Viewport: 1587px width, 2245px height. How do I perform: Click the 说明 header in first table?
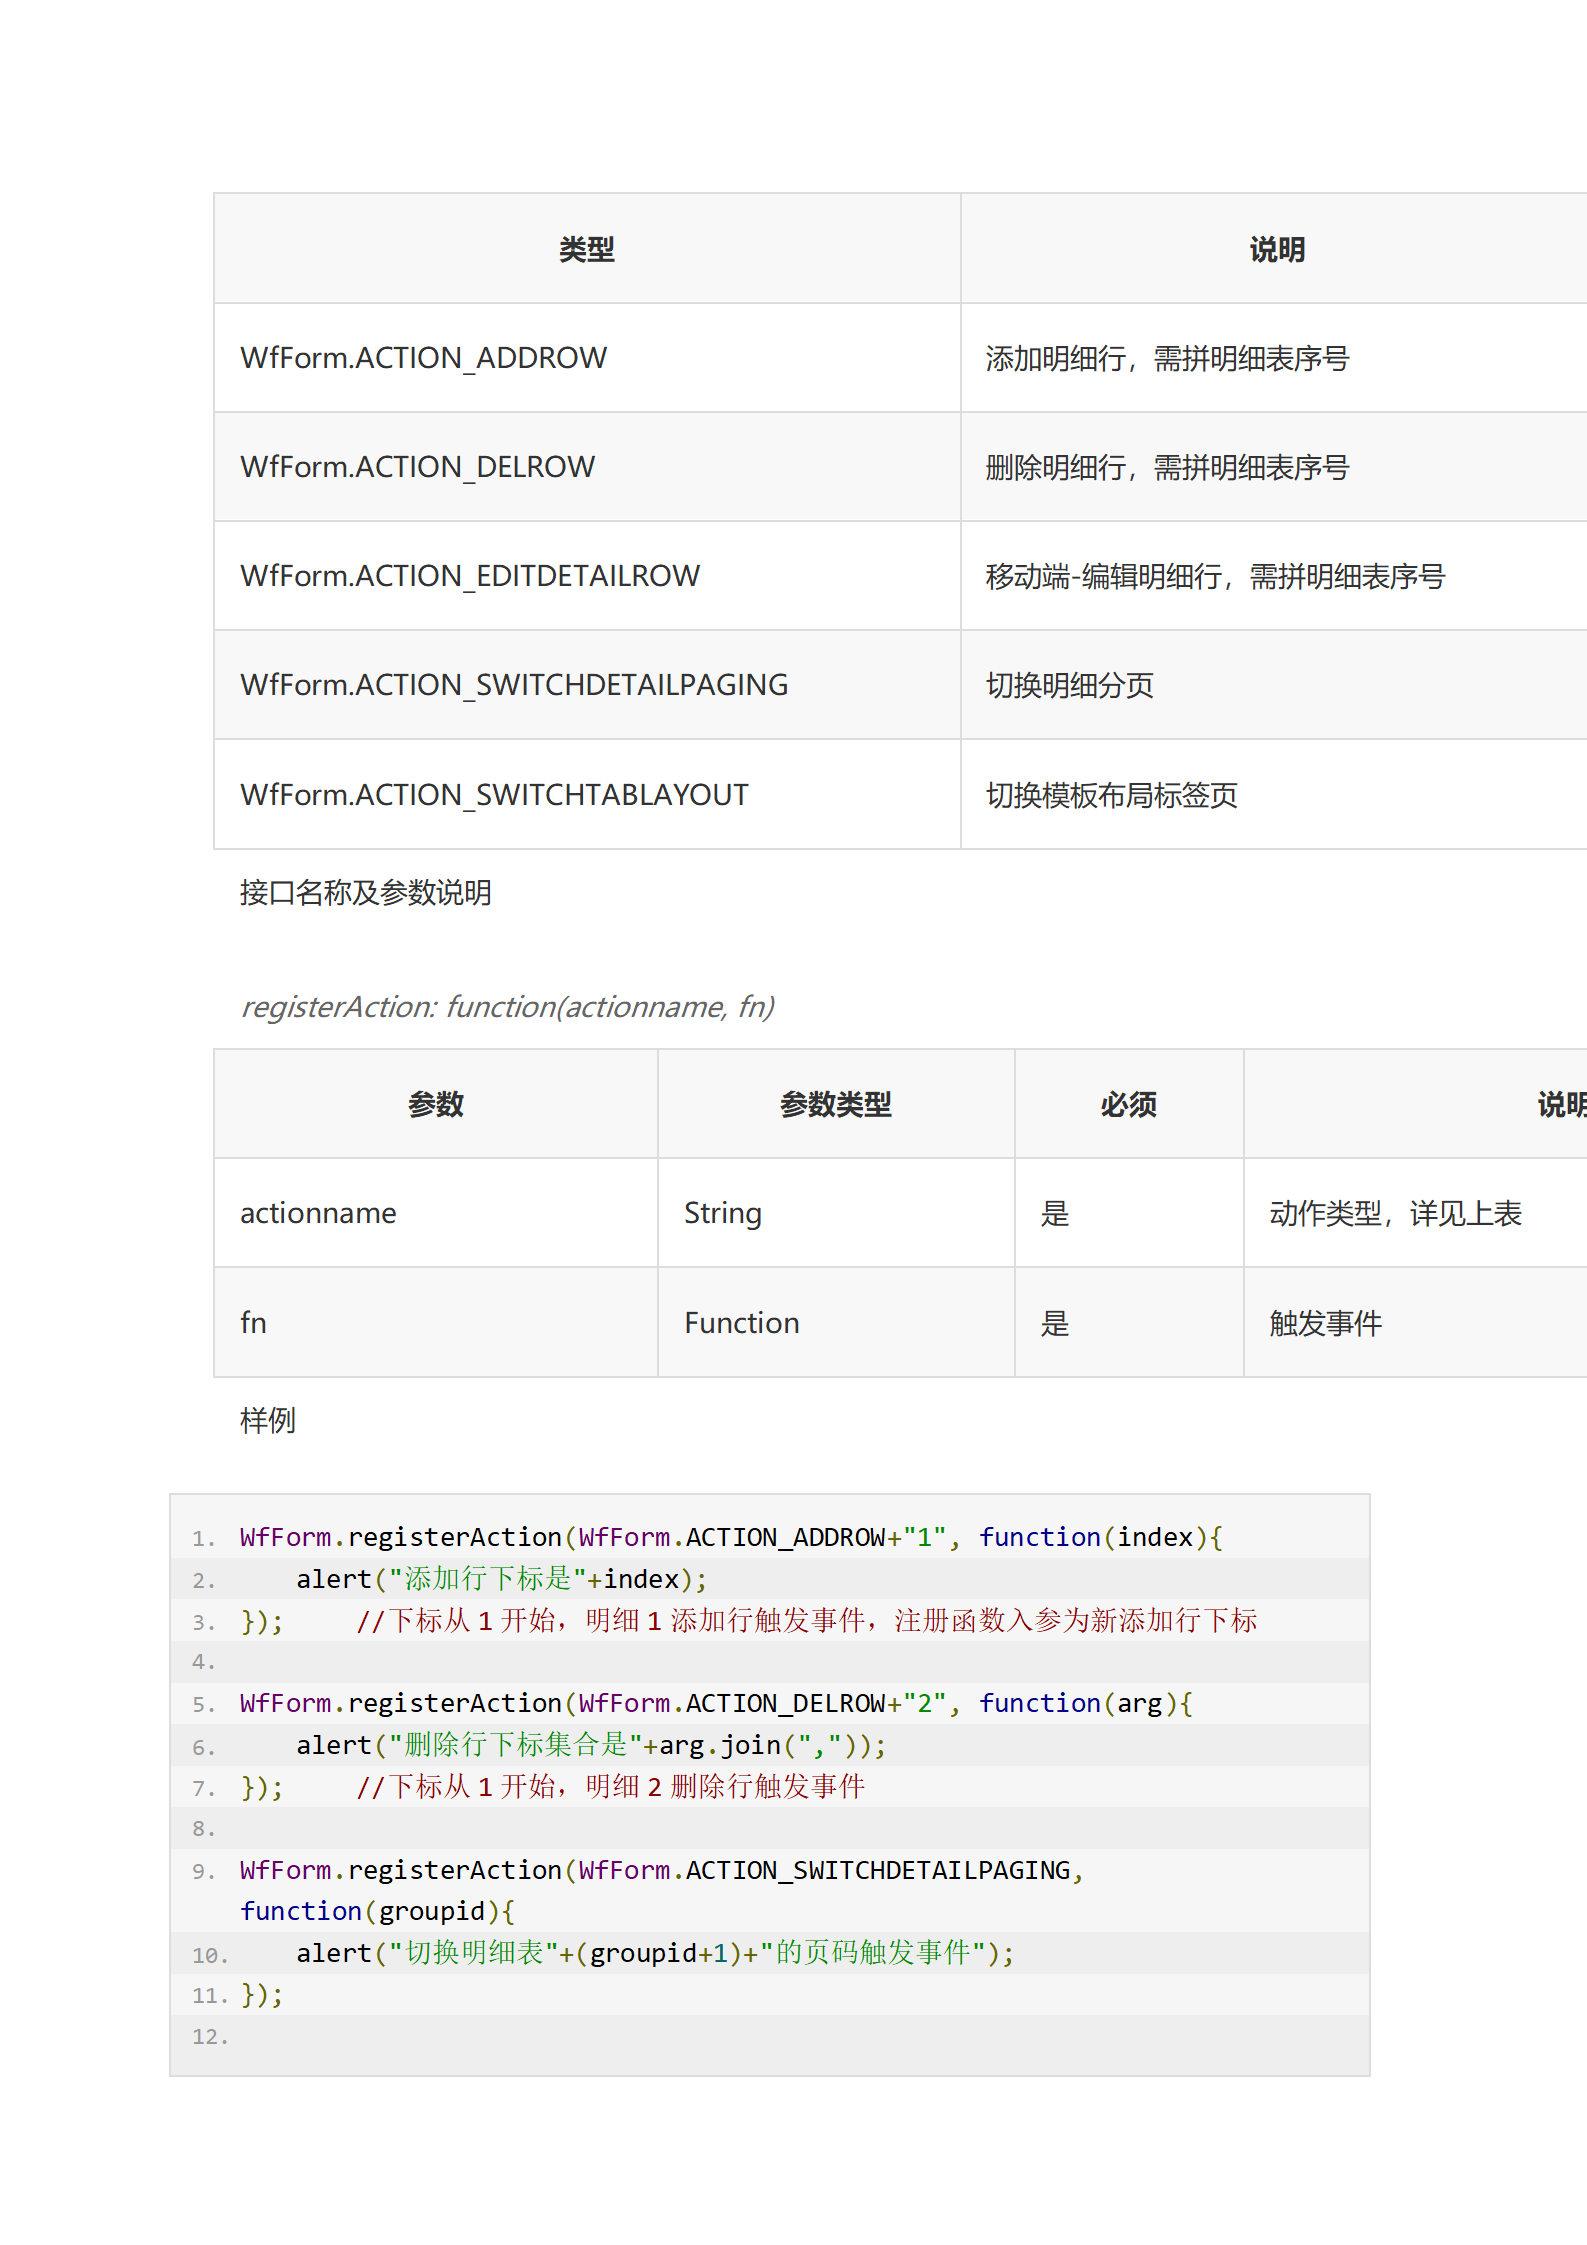tap(1276, 249)
